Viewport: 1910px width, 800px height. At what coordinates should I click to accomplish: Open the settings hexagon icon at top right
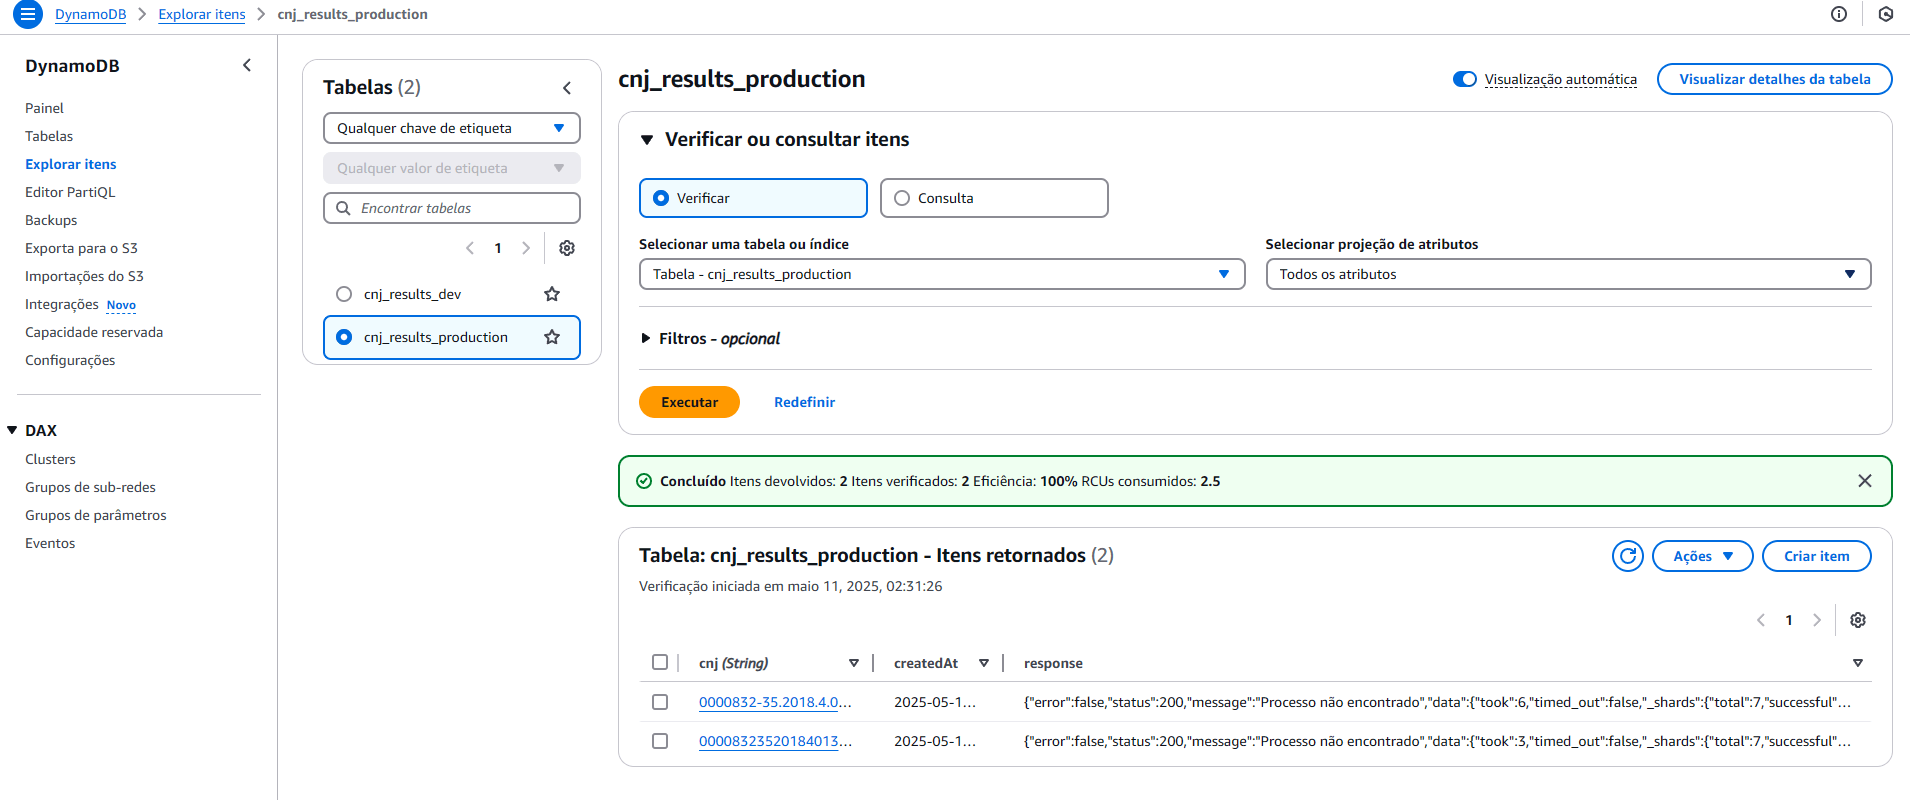(x=1886, y=14)
